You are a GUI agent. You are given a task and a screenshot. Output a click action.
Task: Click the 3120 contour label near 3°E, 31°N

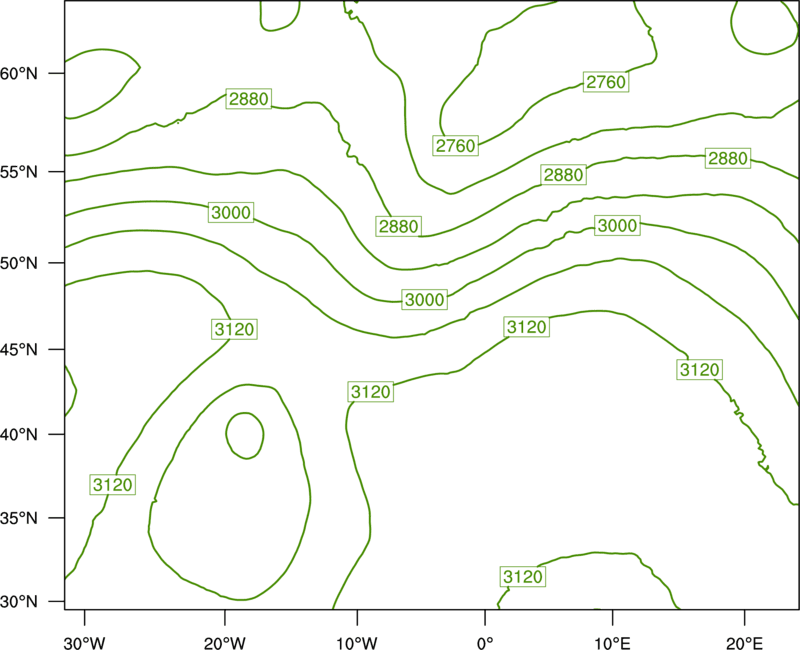pos(523,577)
